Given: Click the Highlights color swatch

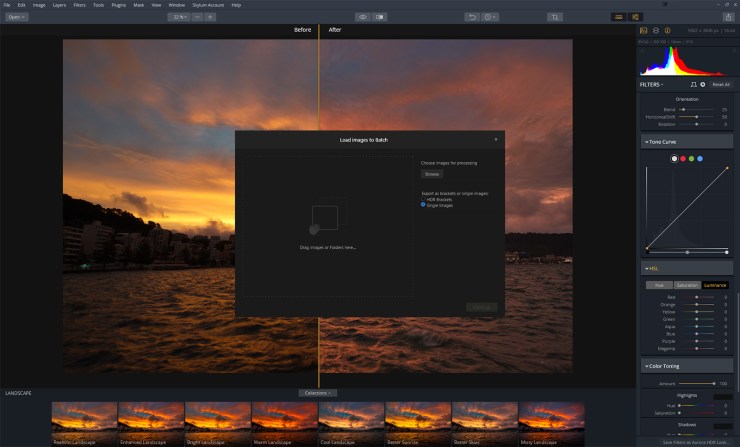Looking at the screenshot, I should click(x=723, y=397).
